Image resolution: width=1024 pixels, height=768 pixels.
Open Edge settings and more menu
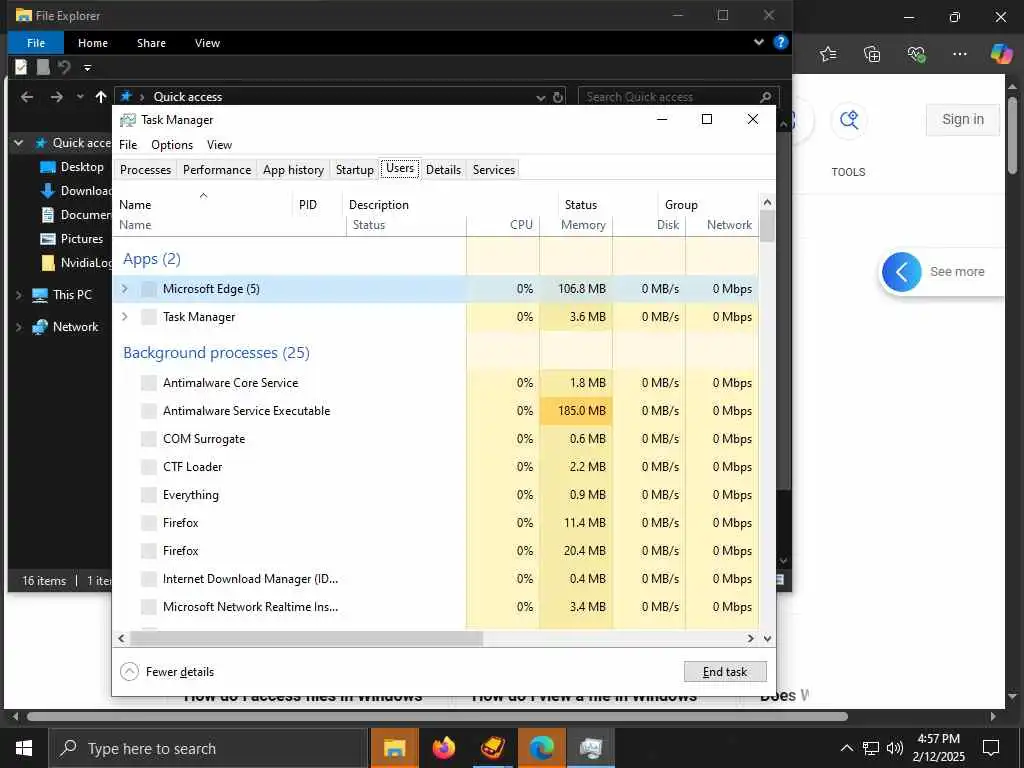959,54
